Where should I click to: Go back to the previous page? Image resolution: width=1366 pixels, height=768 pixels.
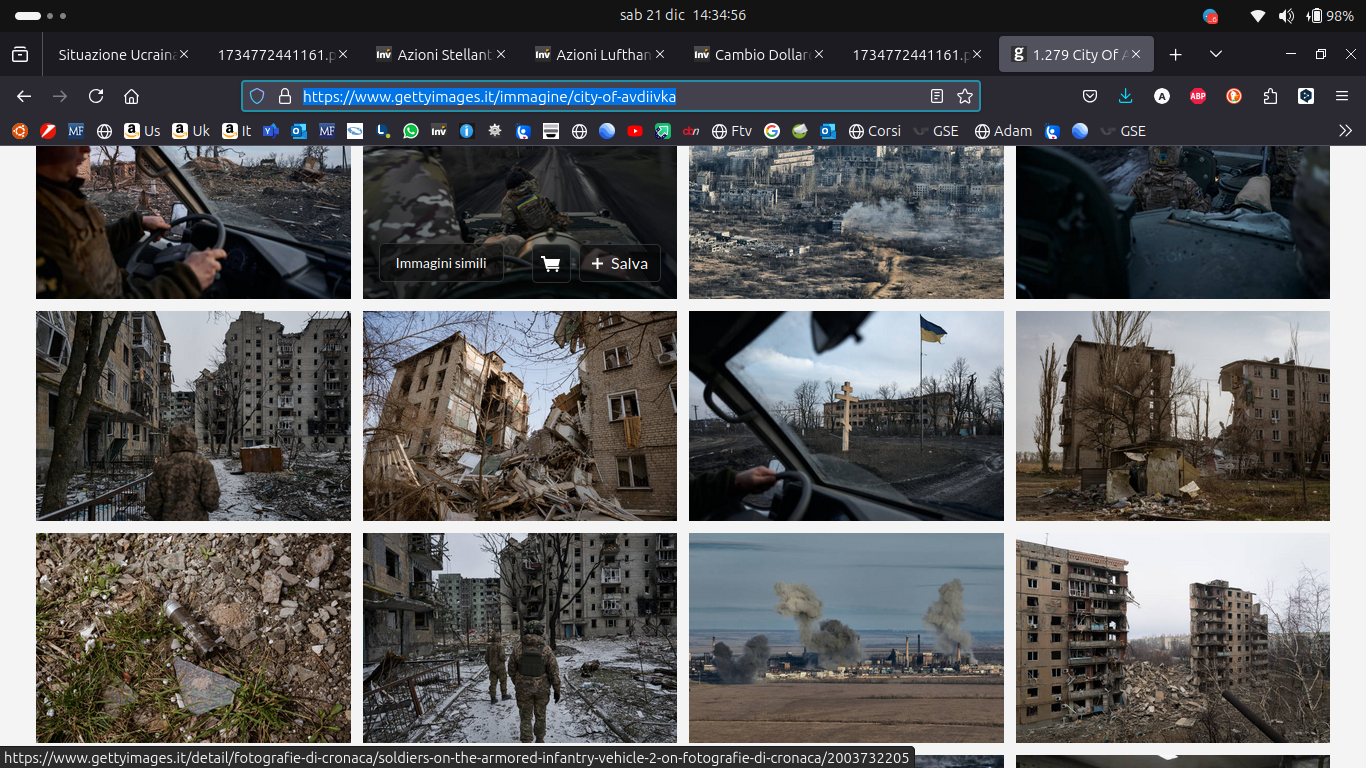pos(24,96)
